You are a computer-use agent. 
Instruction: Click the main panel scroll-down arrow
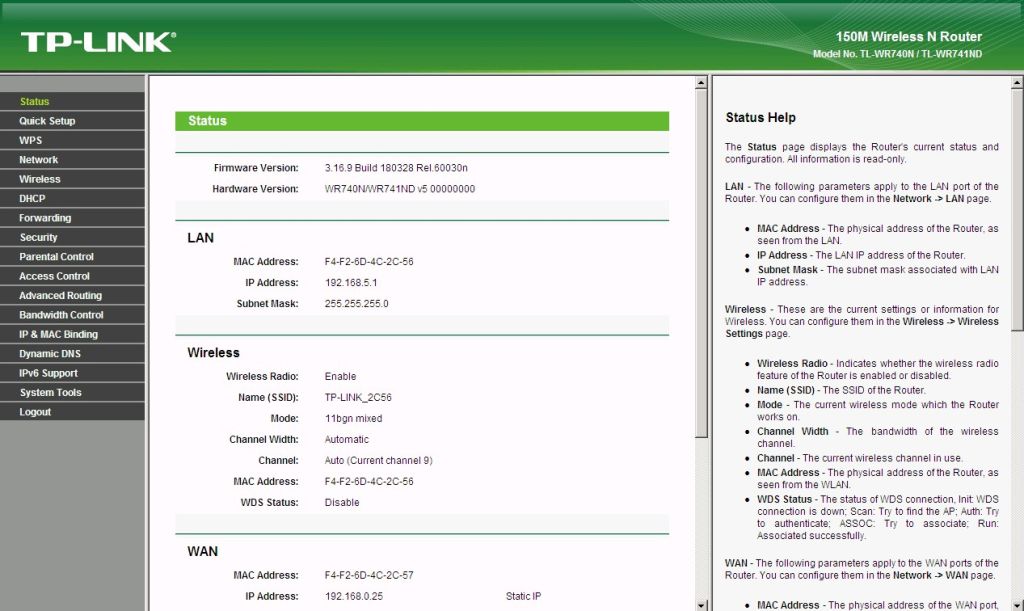click(x=701, y=605)
